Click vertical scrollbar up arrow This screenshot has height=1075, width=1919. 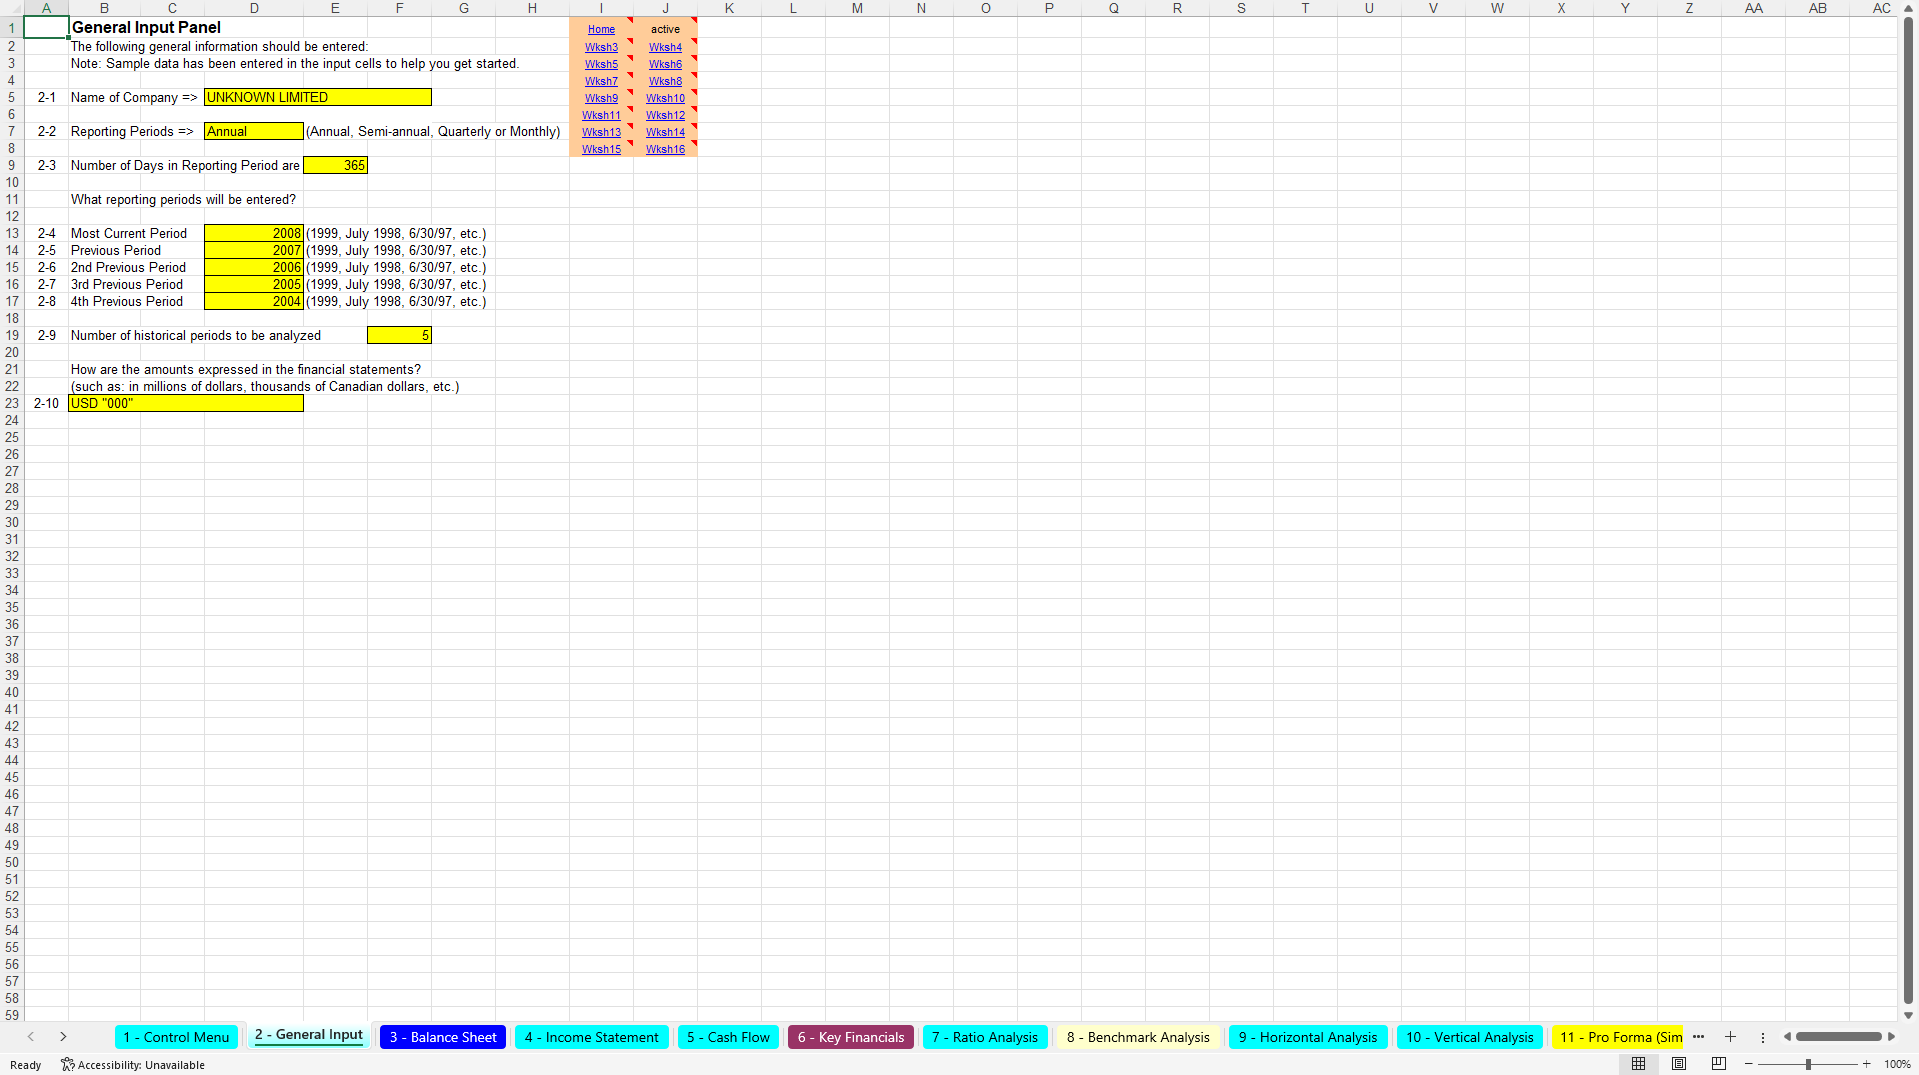[x=1908, y=8]
